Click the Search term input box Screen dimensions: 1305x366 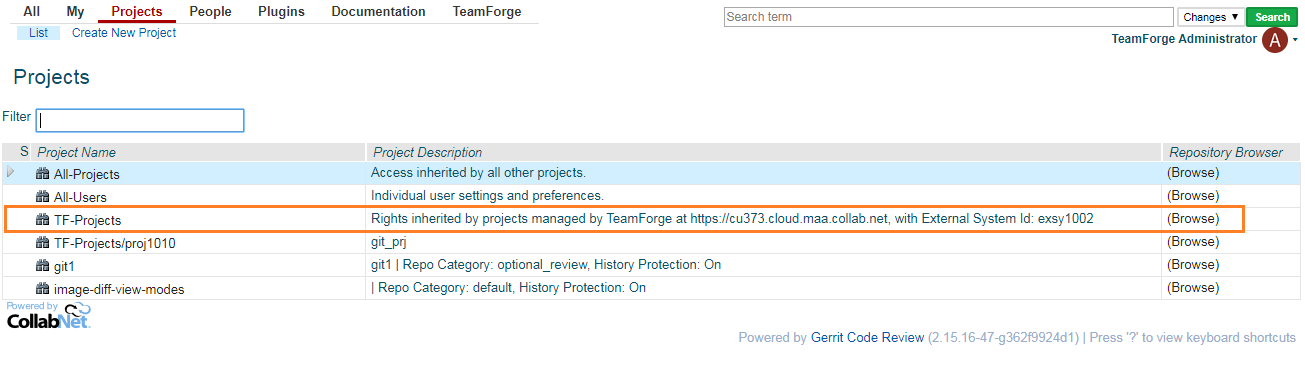(949, 17)
